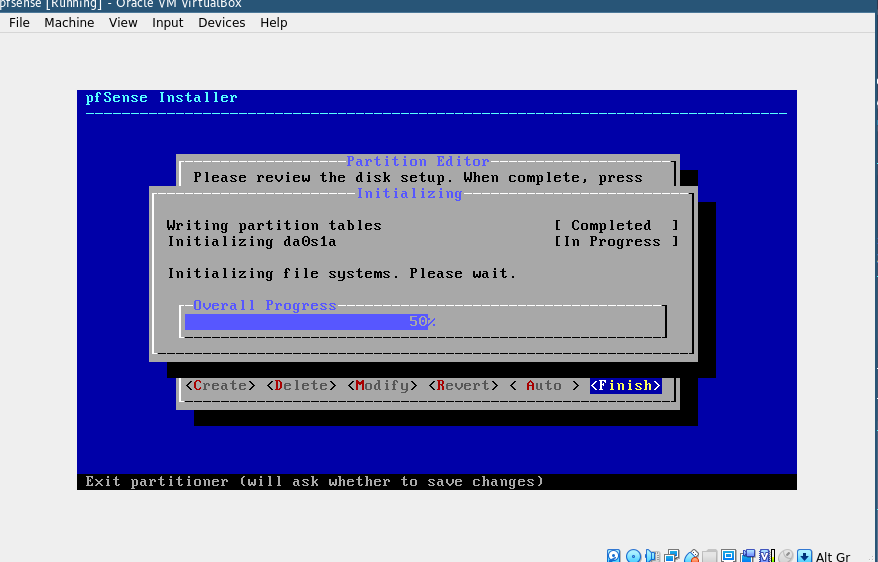Open the Machine menu
Viewport: 878px width, 562px height.
[x=69, y=22]
